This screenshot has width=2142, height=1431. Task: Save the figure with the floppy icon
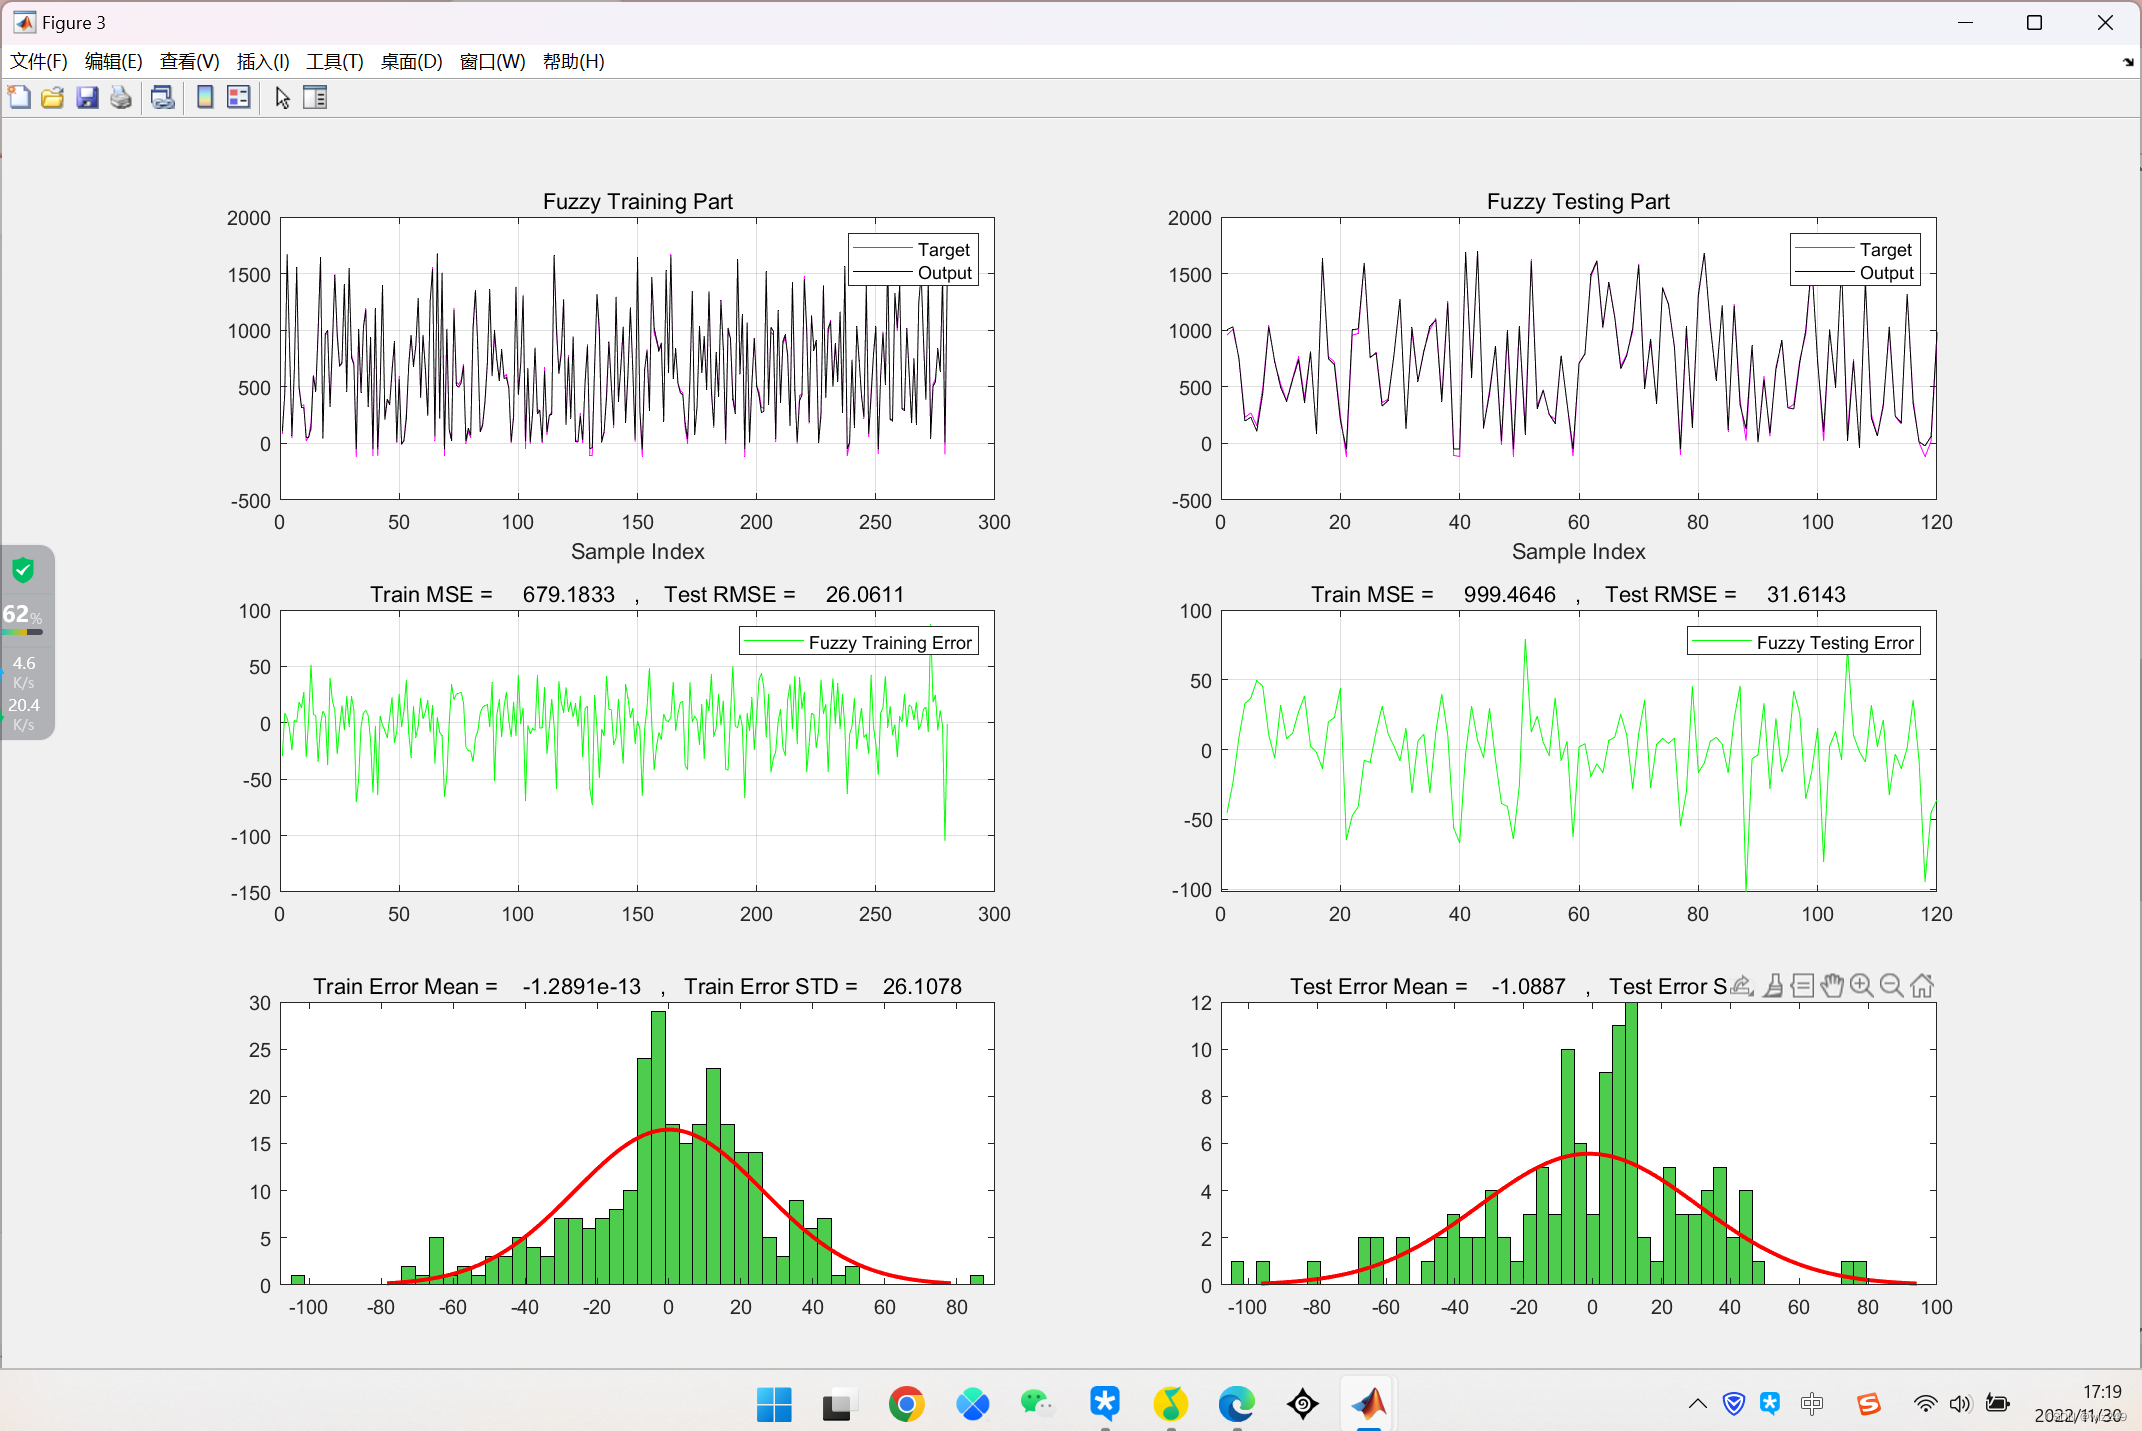[87, 98]
